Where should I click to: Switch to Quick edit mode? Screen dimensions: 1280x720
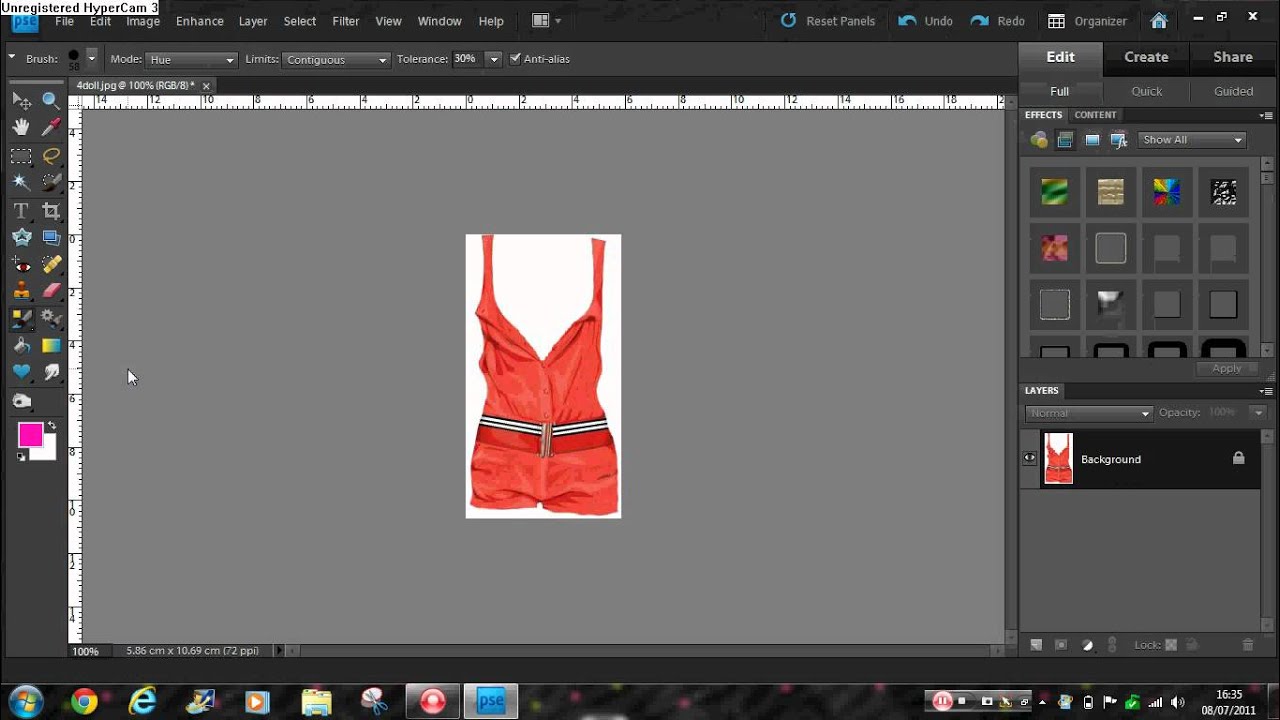(1146, 91)
